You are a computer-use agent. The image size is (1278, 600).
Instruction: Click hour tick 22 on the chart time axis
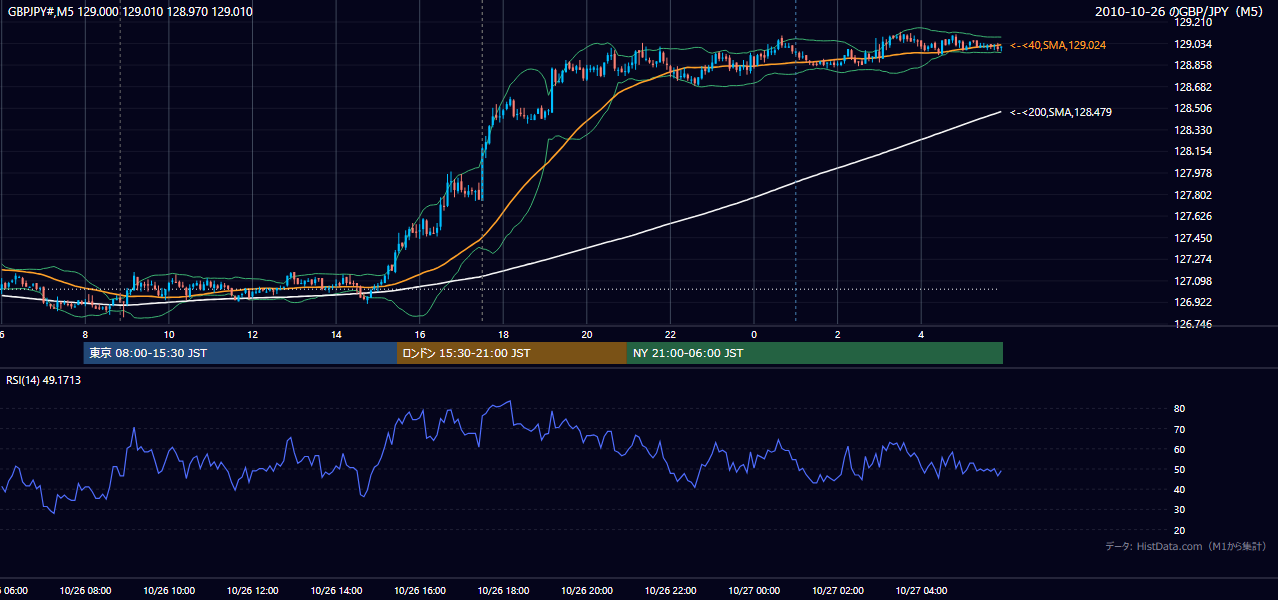[x=670, y=334]
